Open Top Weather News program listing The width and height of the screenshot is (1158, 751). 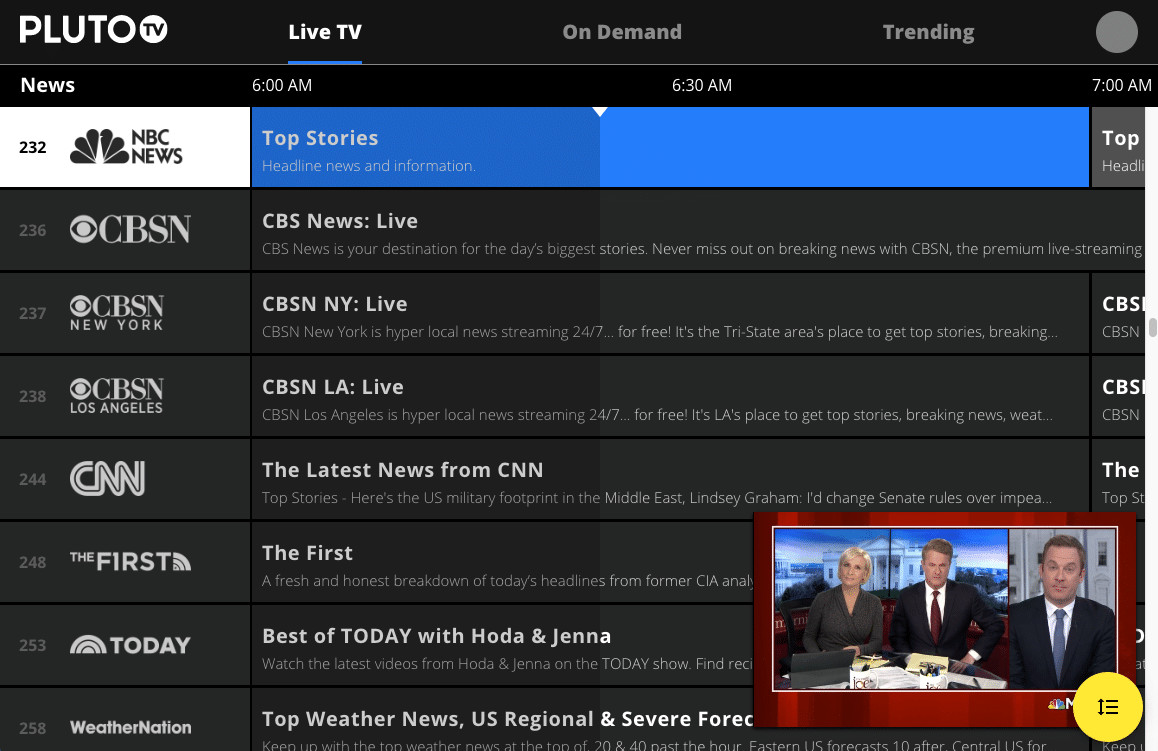coord(502,720)
